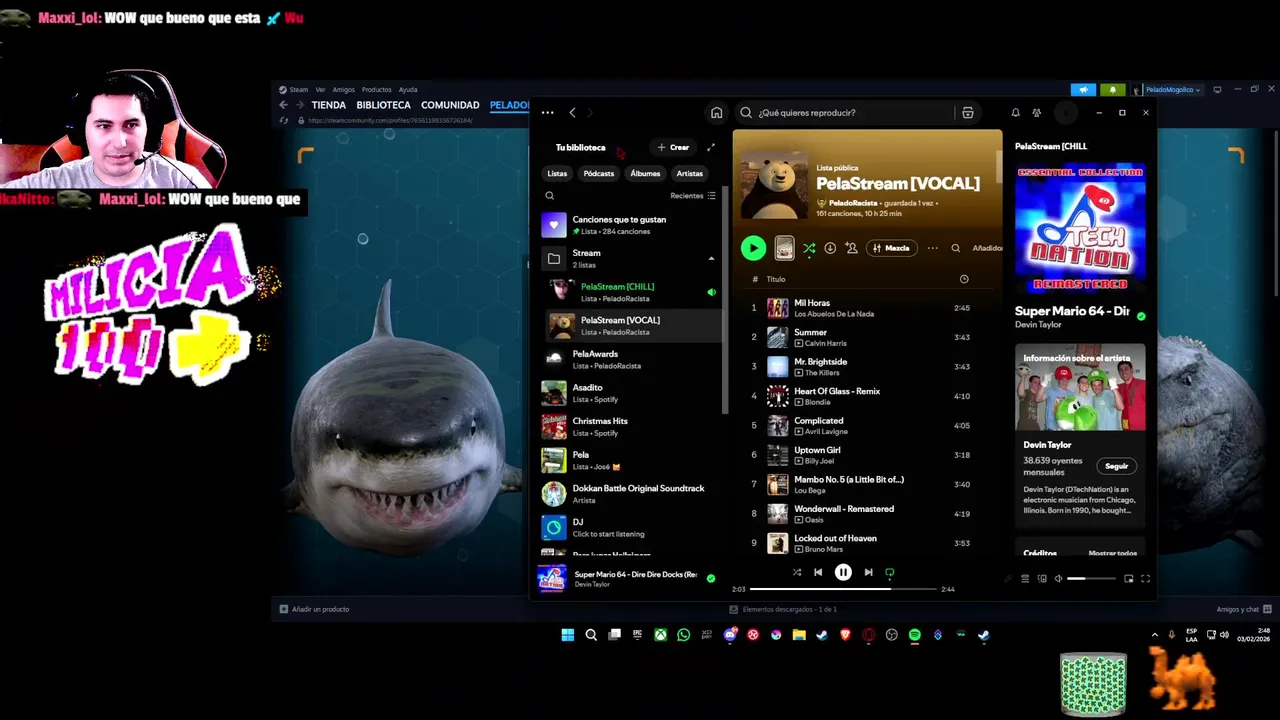The image size is (1280, 720).
Task: Open PelaAwards playlist
Action: click(630, 359)
